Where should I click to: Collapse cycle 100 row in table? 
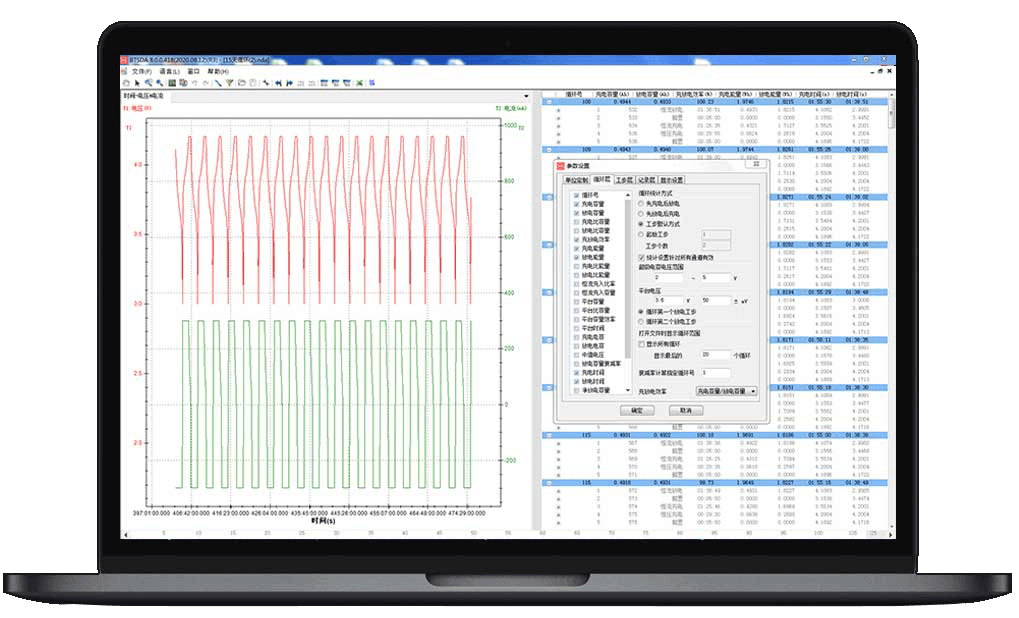(x=548, y=102)
